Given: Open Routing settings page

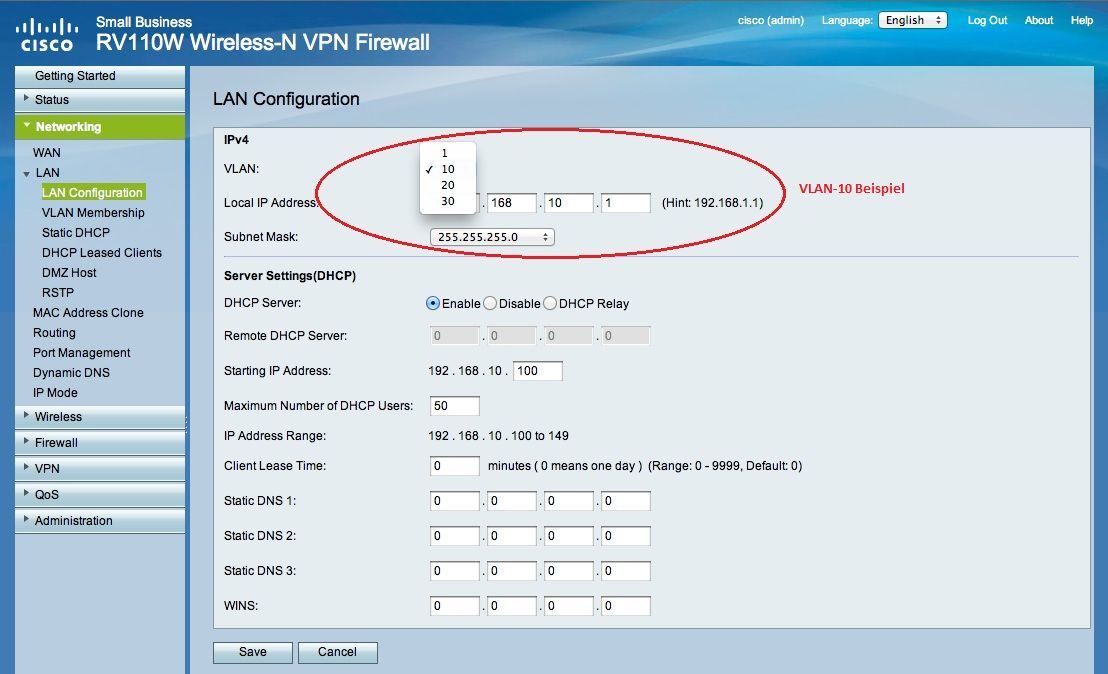Looking at the screenshot, I should 54,333.
